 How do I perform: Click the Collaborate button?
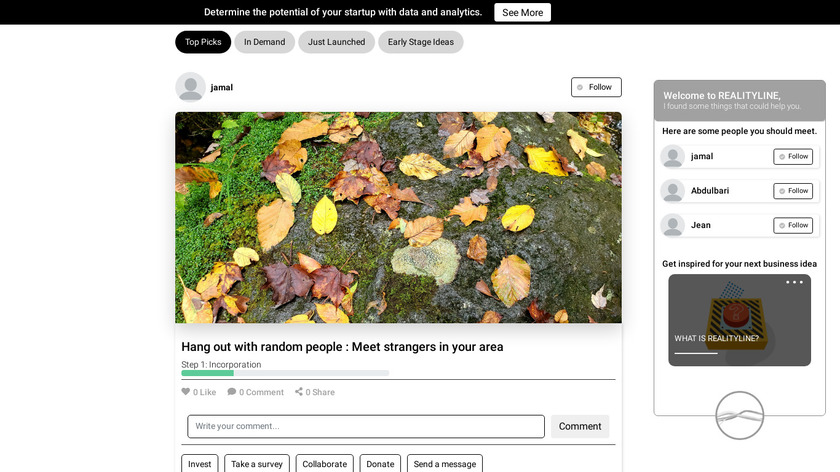tap(325, 463)
